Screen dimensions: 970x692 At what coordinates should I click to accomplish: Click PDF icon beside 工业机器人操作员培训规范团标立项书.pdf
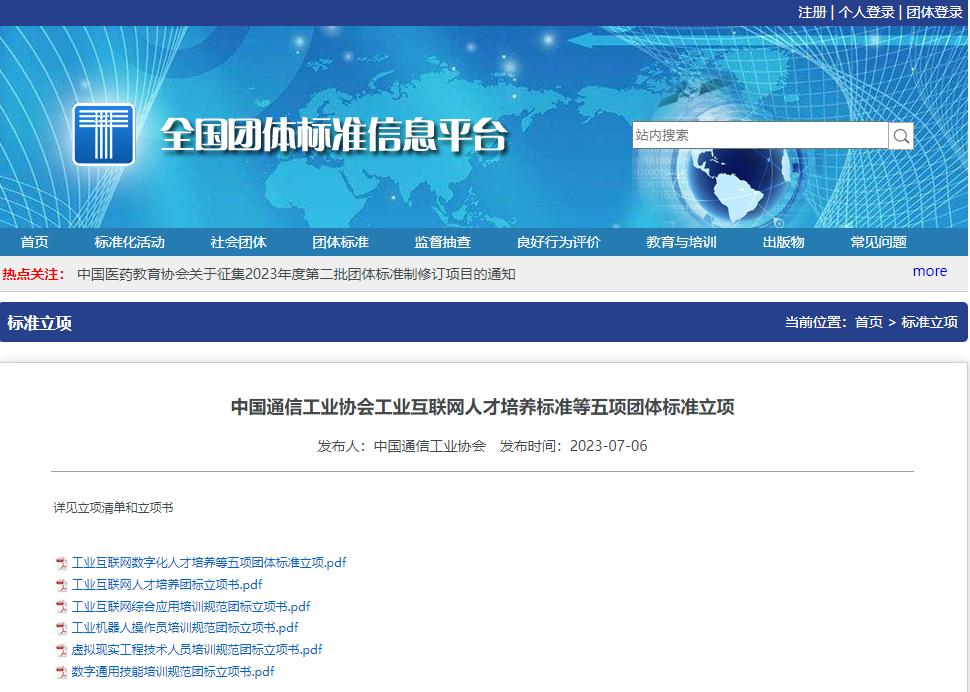61,628
